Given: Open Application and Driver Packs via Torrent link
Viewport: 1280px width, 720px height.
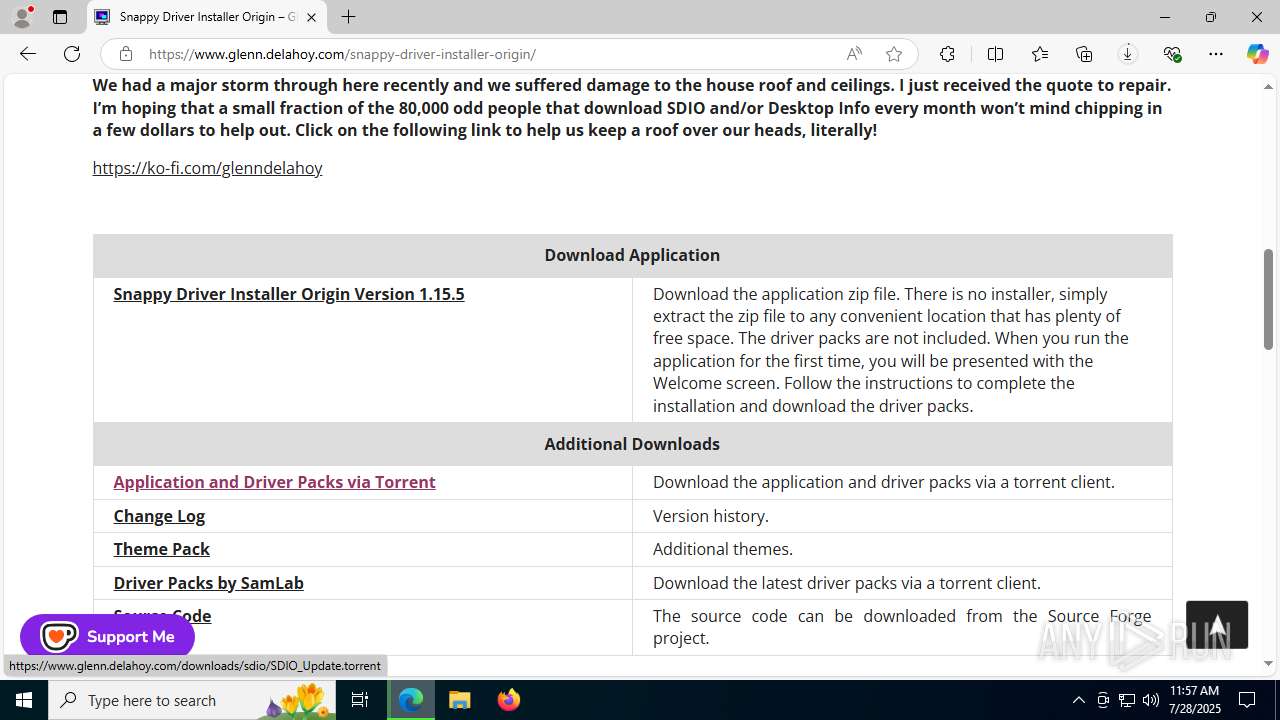Looking at the screenshot, I should point(274,482).
